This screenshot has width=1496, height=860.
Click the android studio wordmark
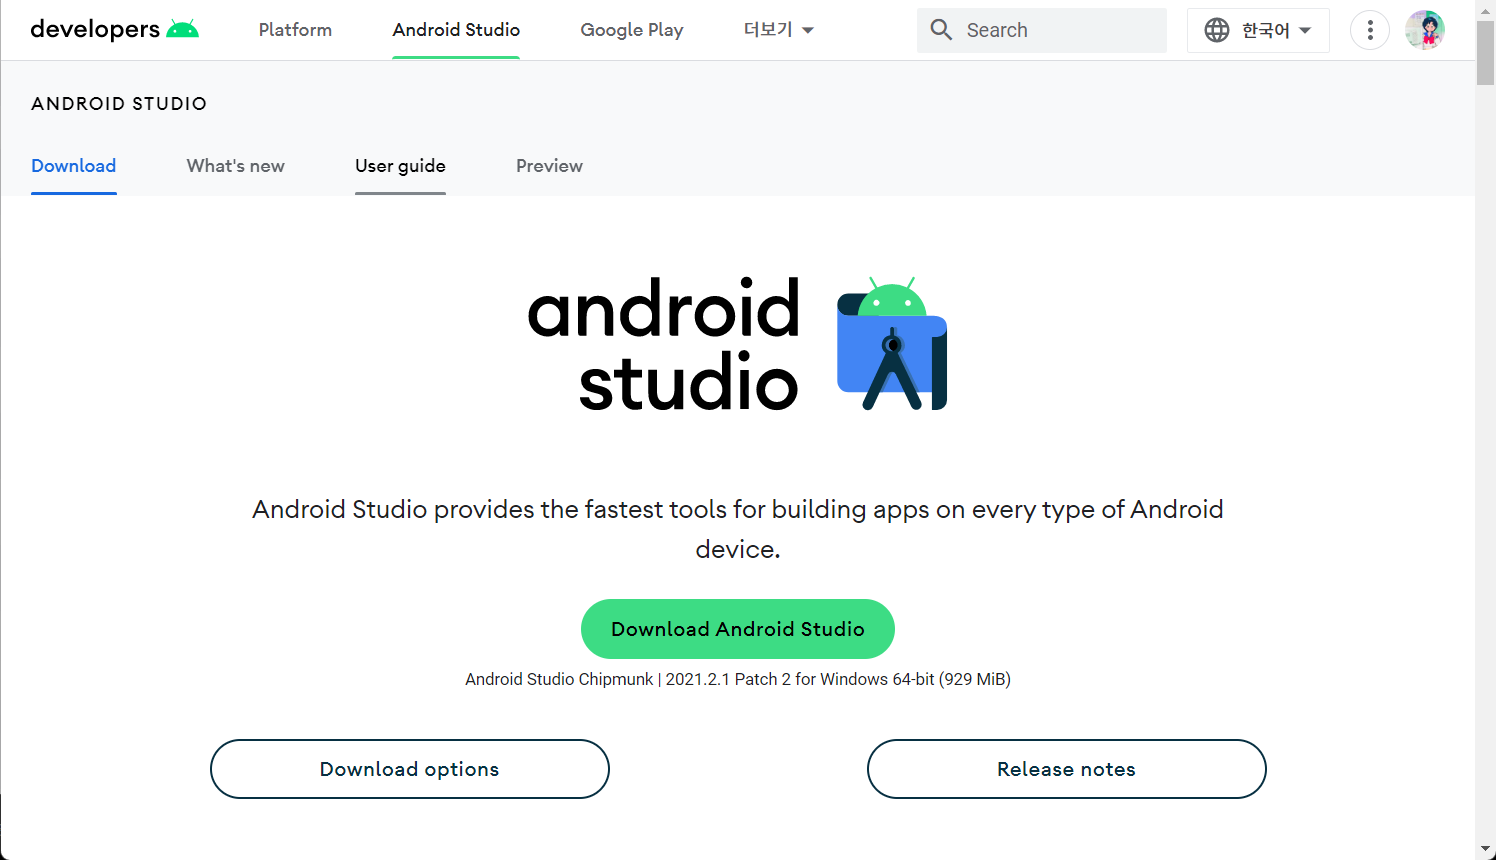(x=664, y=345)
